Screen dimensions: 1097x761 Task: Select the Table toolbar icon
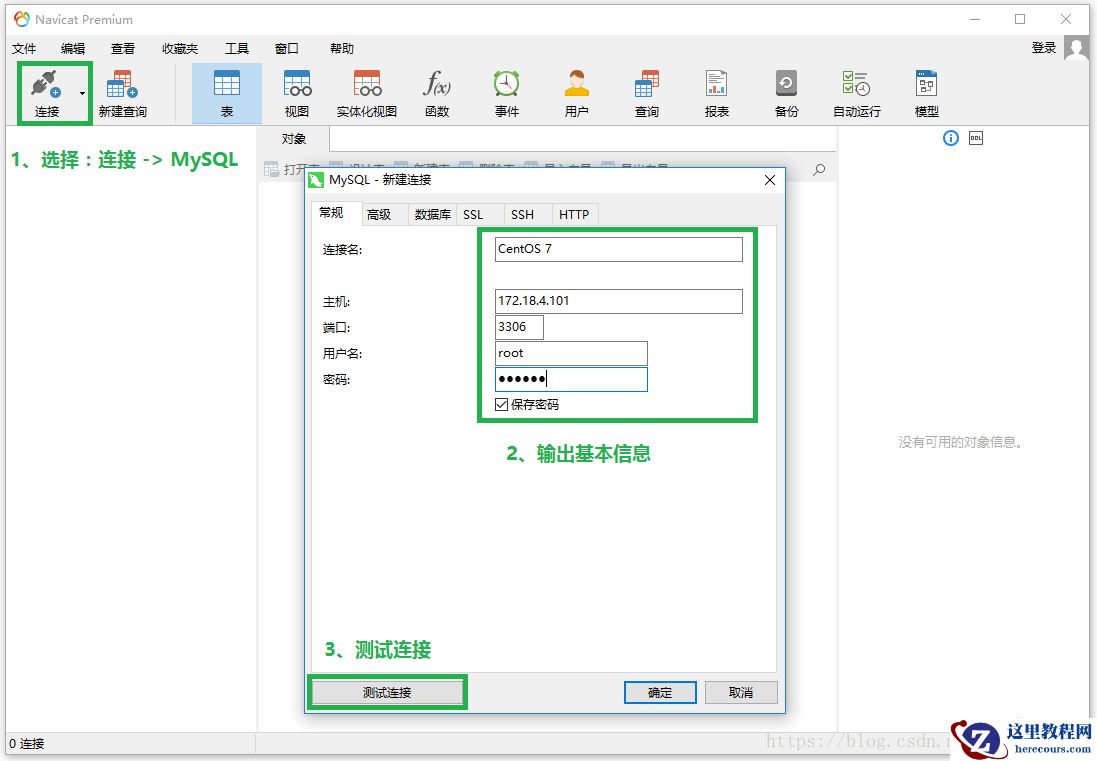[x=227, y=83]
